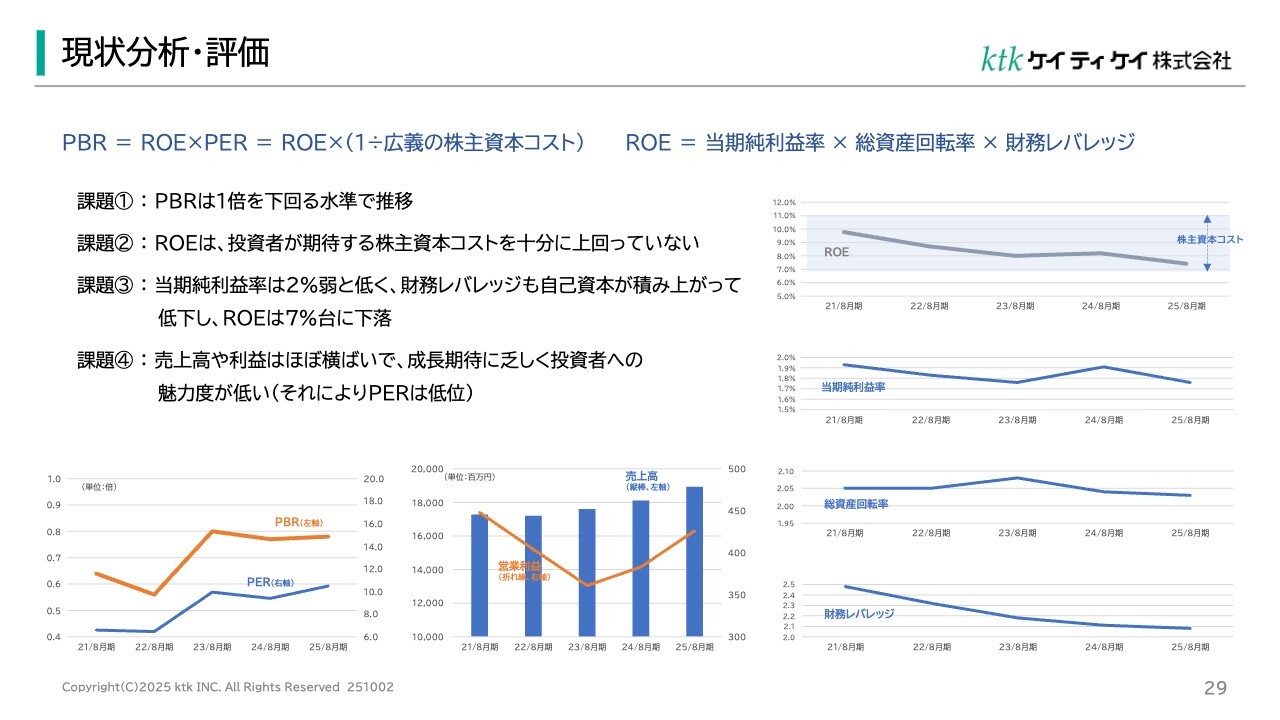Click the ROE line label in the chart
Image resolution: width=1280 pixels, height=720 pixels.
(836, 253)
